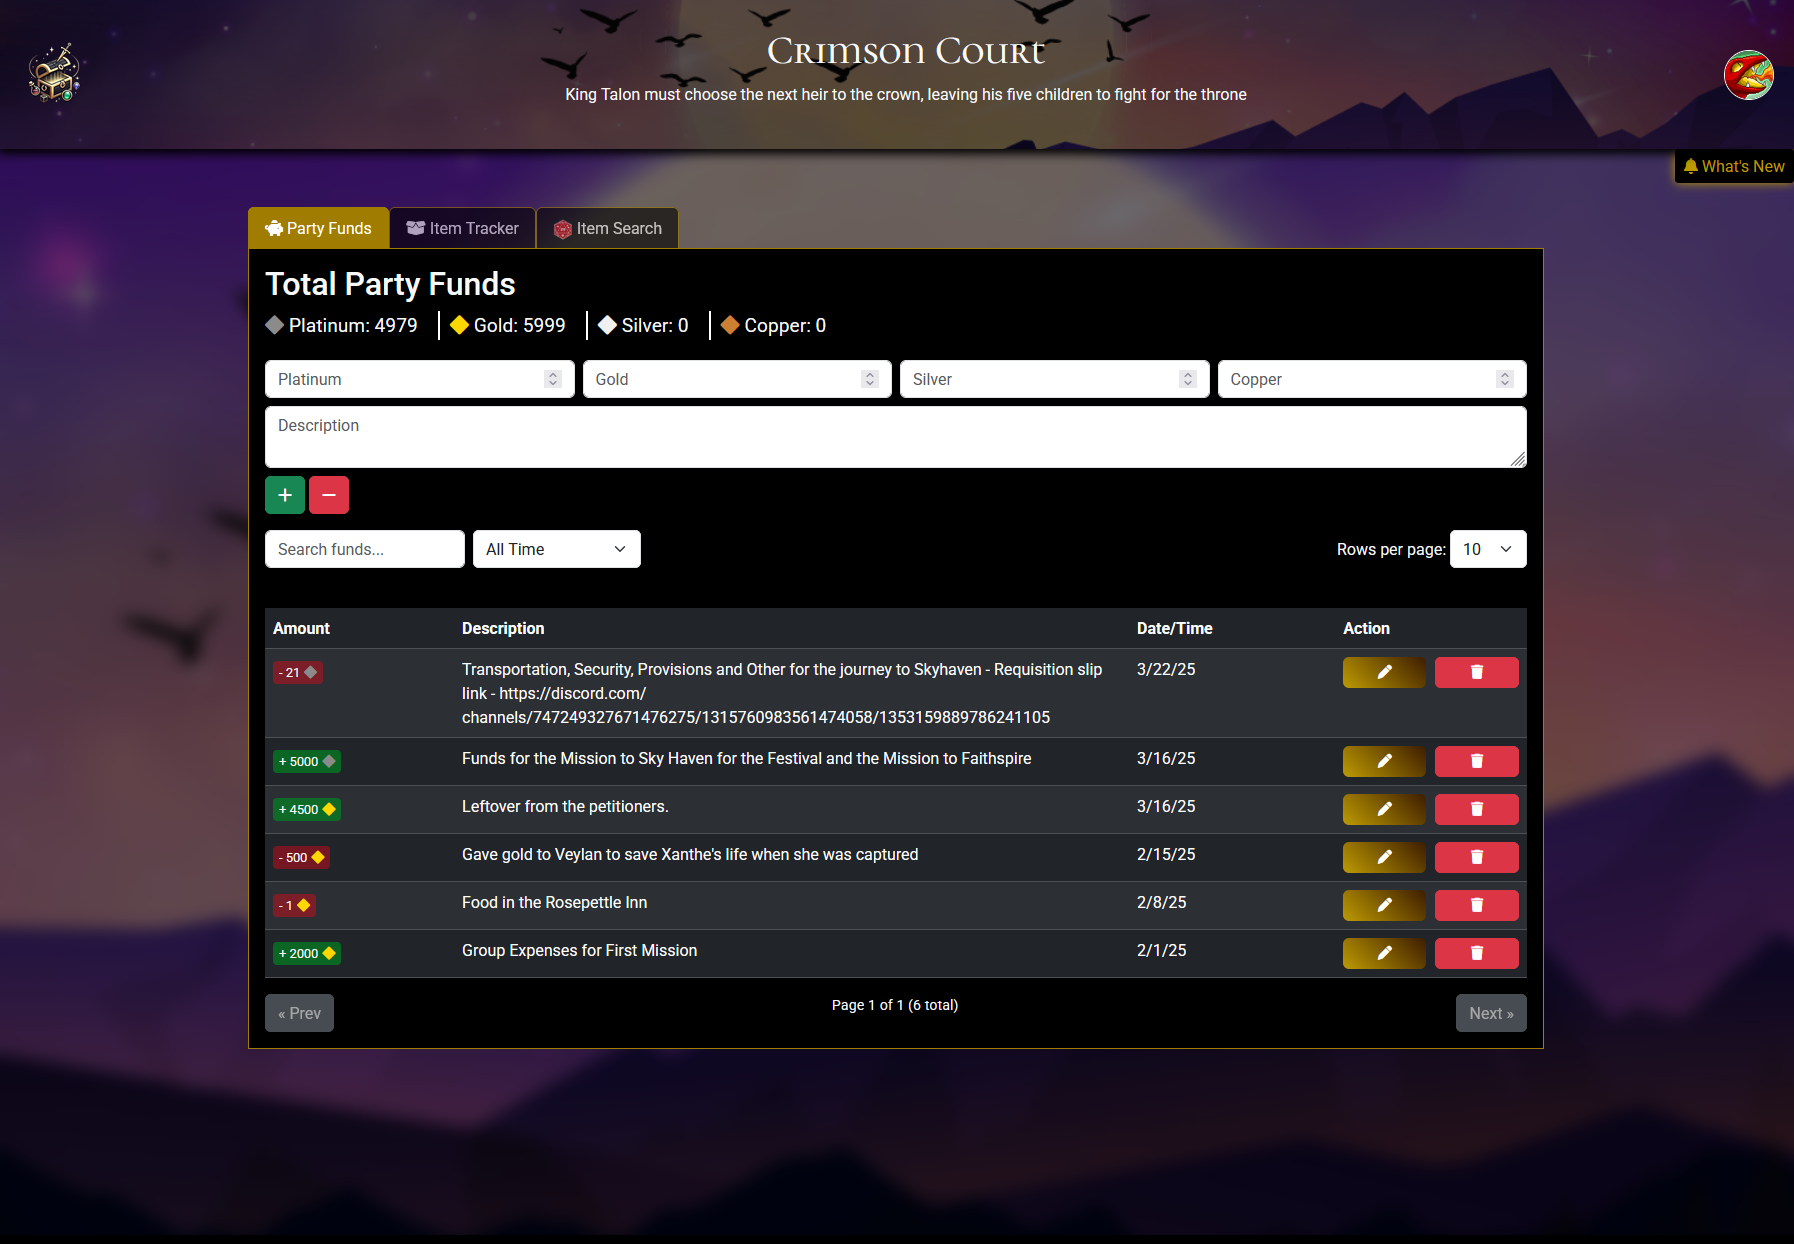Viewport: 1794px width, 1244px height.
Task: Delete the Gave gold to Veylan entry
Action: click(1476, 857)
